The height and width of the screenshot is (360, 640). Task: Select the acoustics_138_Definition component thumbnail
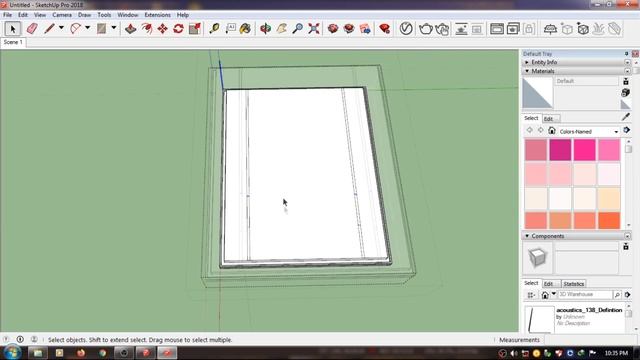click(x=540, y=319)
